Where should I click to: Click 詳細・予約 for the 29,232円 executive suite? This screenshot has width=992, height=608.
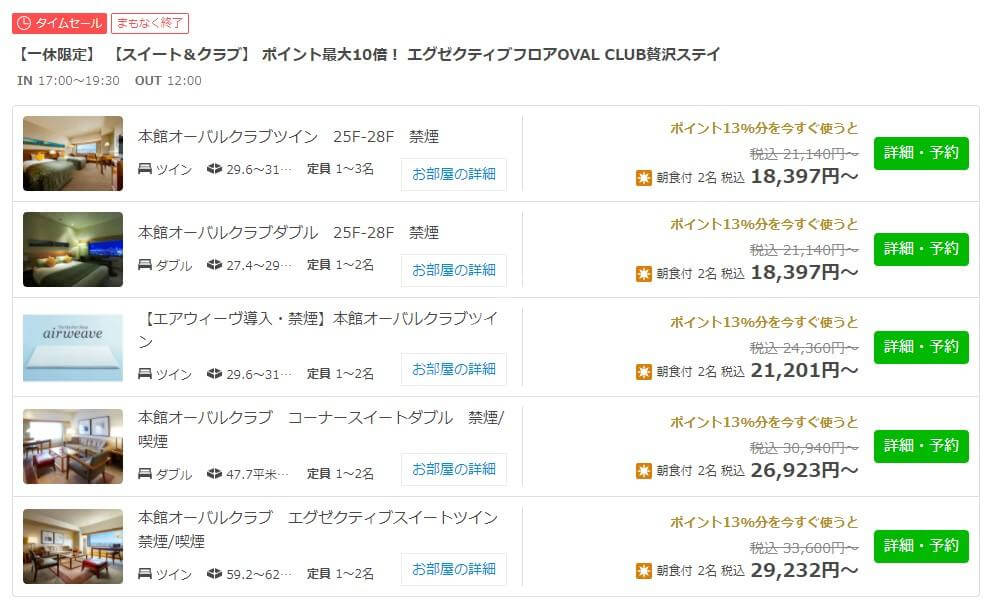[x=921, y=546]
